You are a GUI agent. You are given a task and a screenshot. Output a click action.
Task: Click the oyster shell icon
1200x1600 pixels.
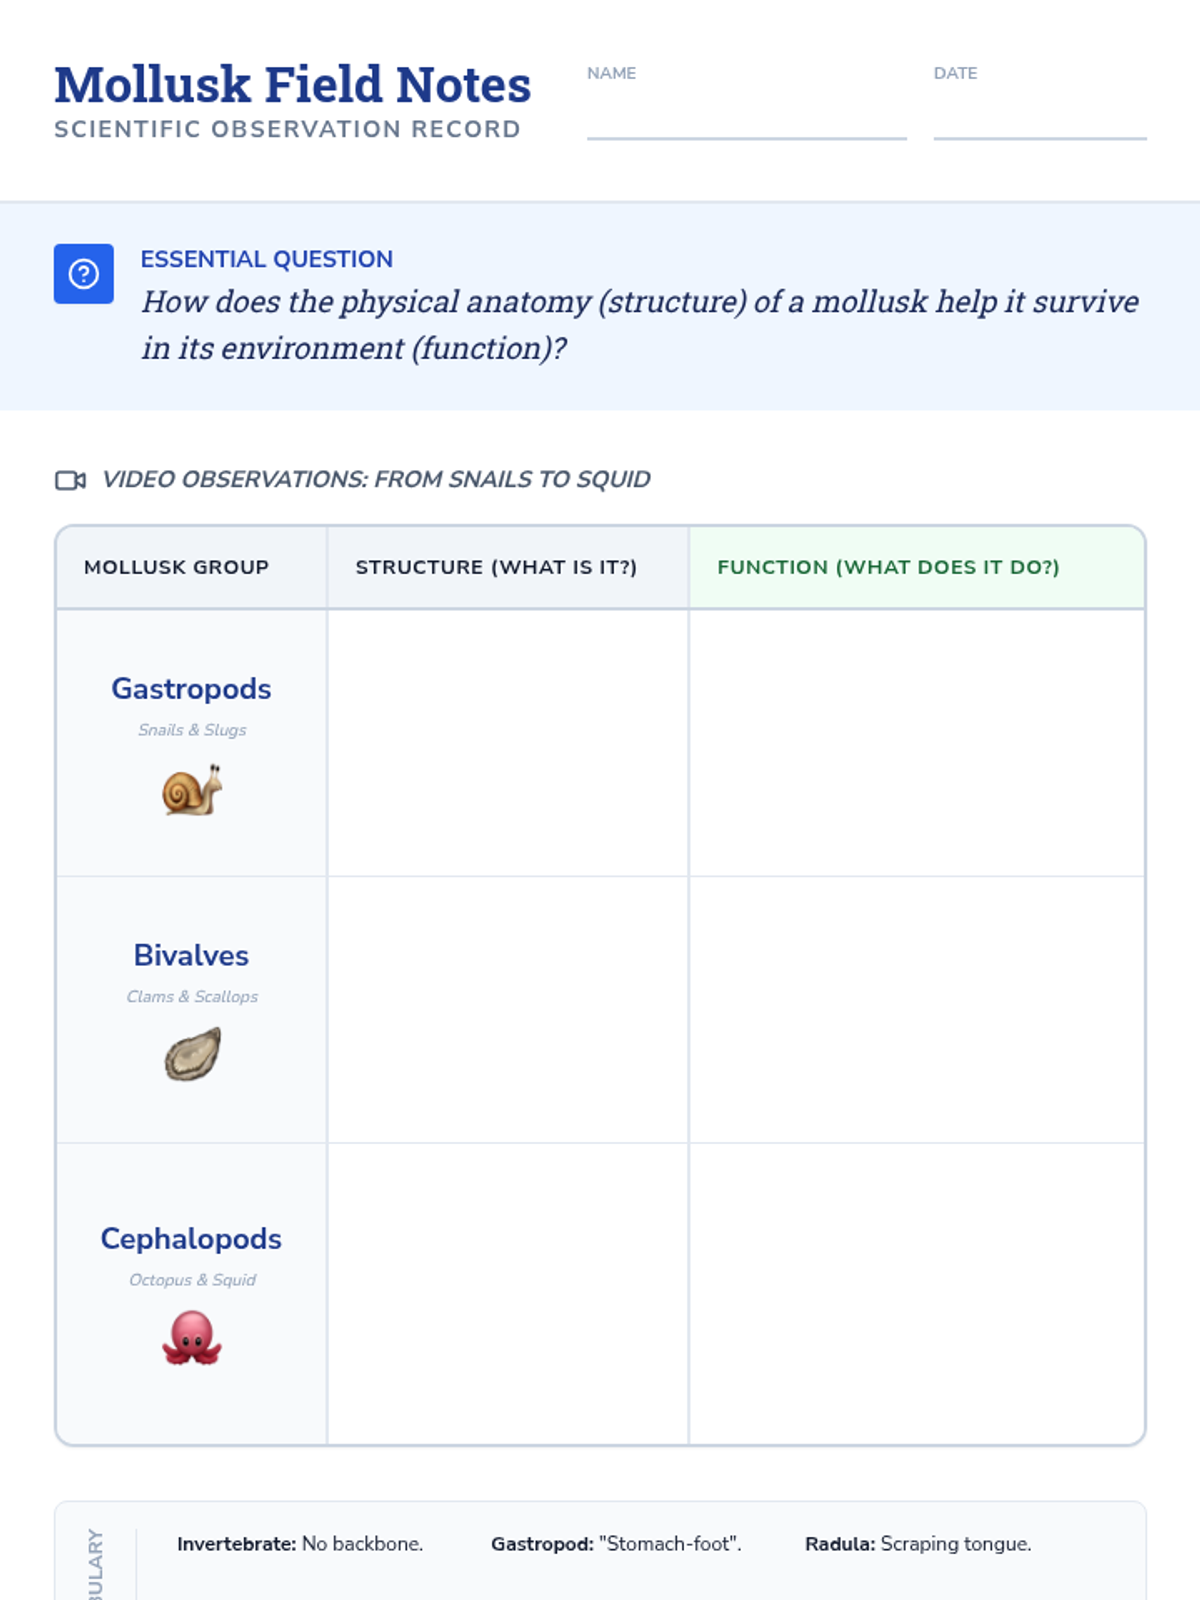click(192, 1055)
